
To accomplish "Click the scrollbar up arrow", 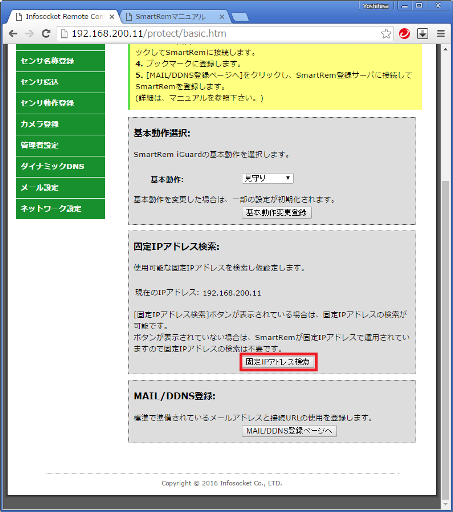I will [446, 49].
